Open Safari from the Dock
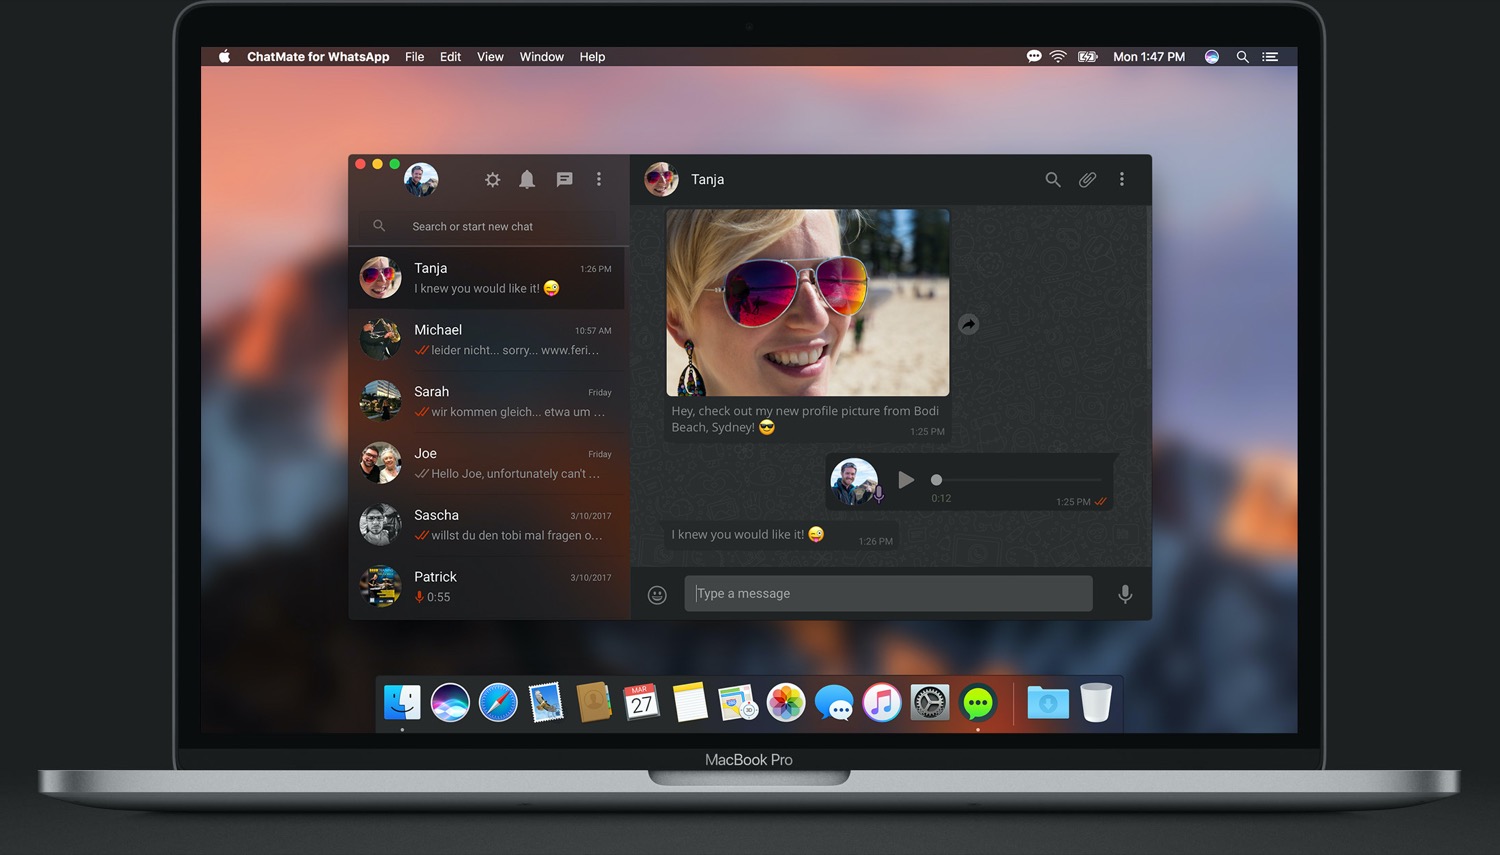This screenshot has height=855, width=1500. click(x=498, y=703)
